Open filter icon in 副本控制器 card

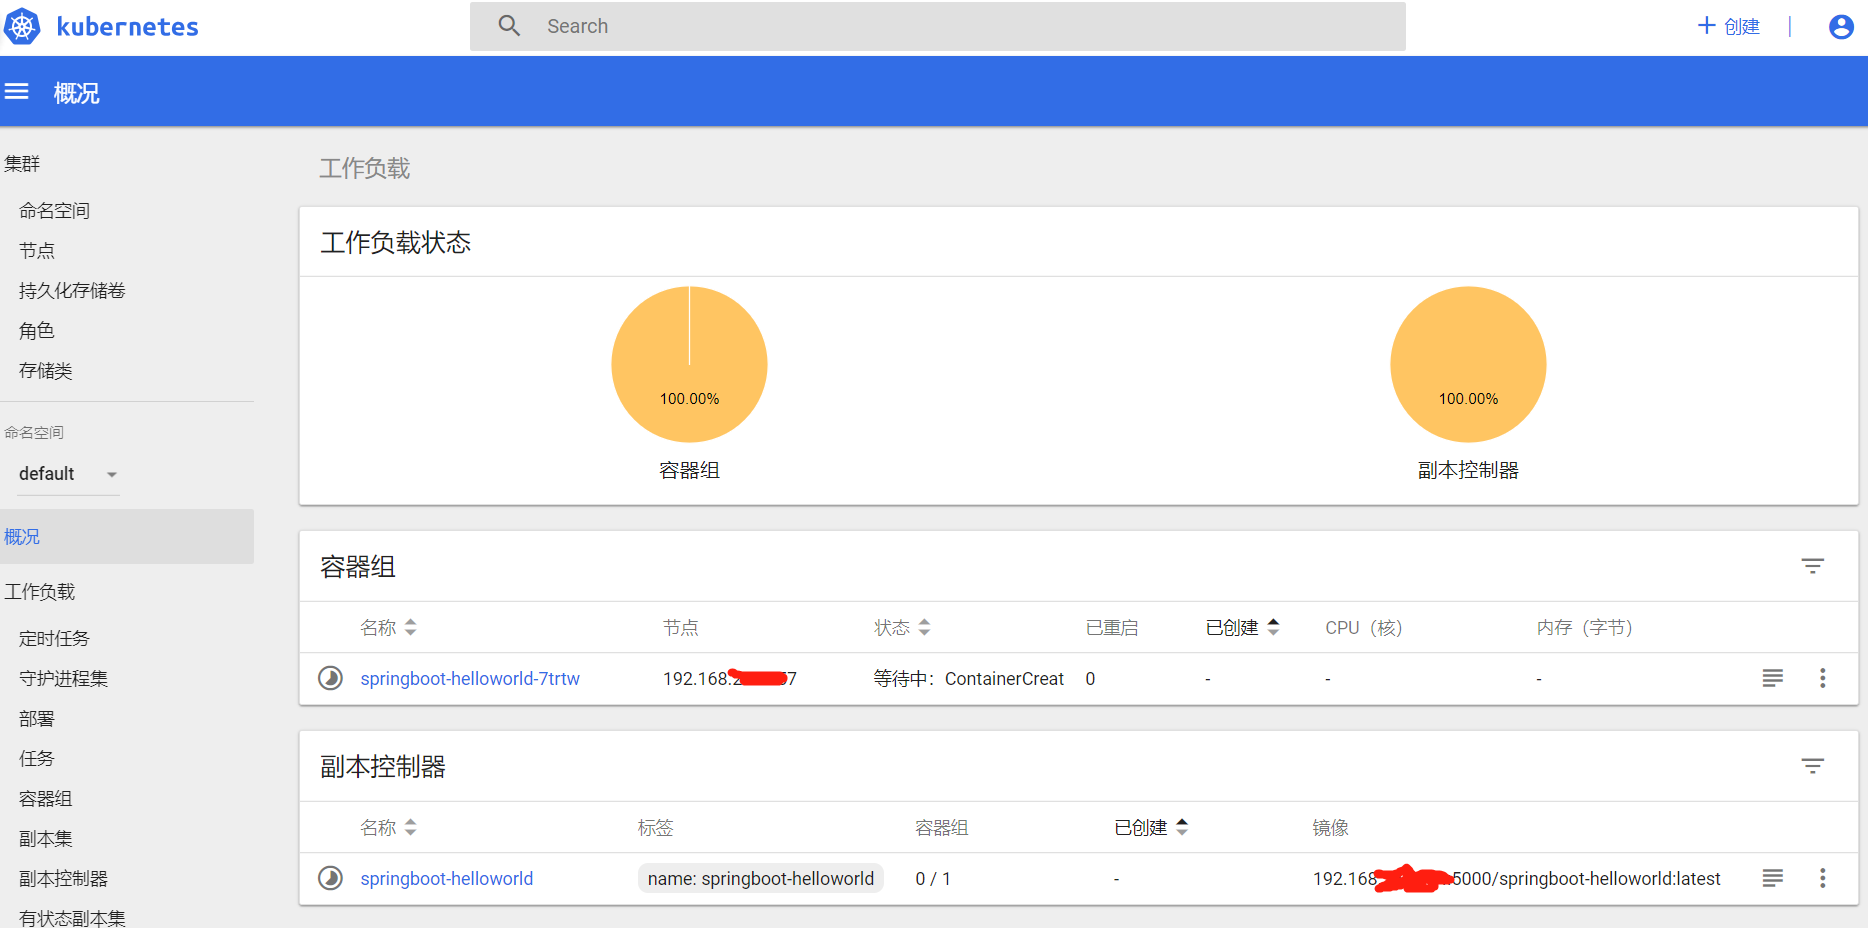[x=1812, y=766]
